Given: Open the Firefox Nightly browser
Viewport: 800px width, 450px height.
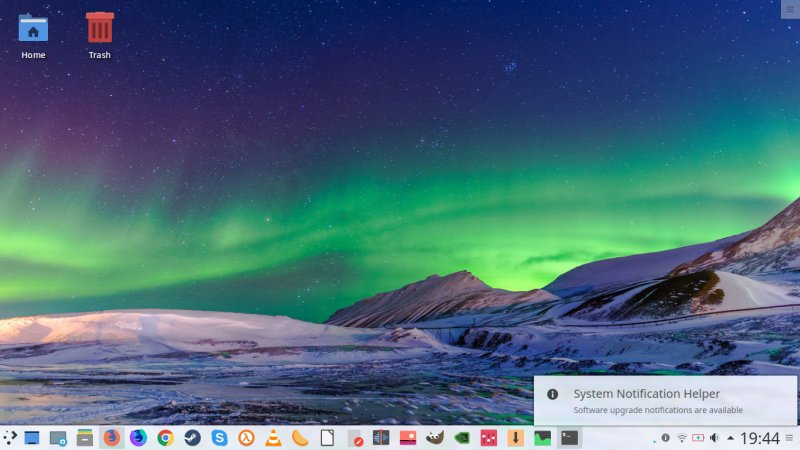Looking at the screenshot, I should point(138,438).
